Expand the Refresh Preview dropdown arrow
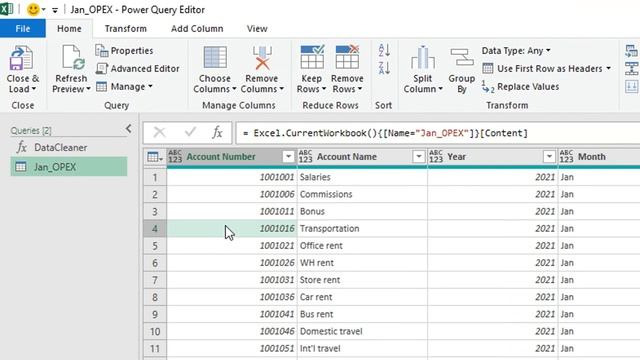Viewport: 640px width, 360px height. (88, 89)
